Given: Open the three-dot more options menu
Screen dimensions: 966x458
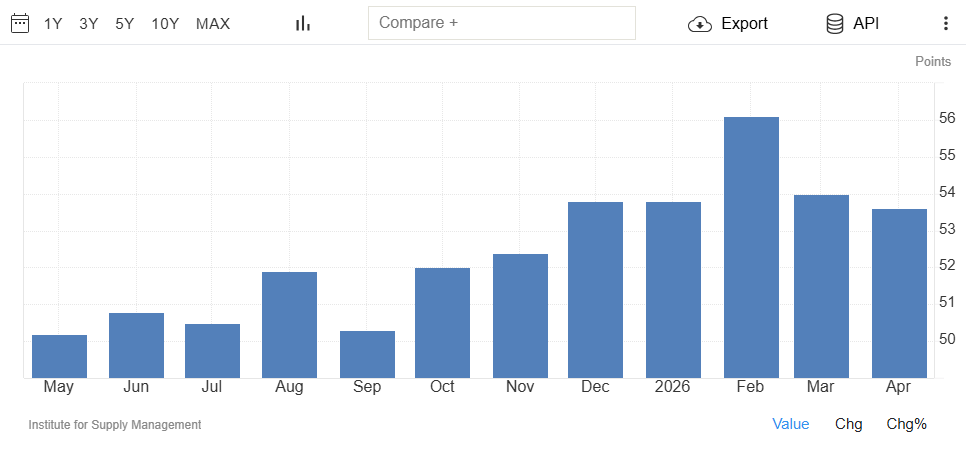Looking at the screenshot, I should 946,23.
